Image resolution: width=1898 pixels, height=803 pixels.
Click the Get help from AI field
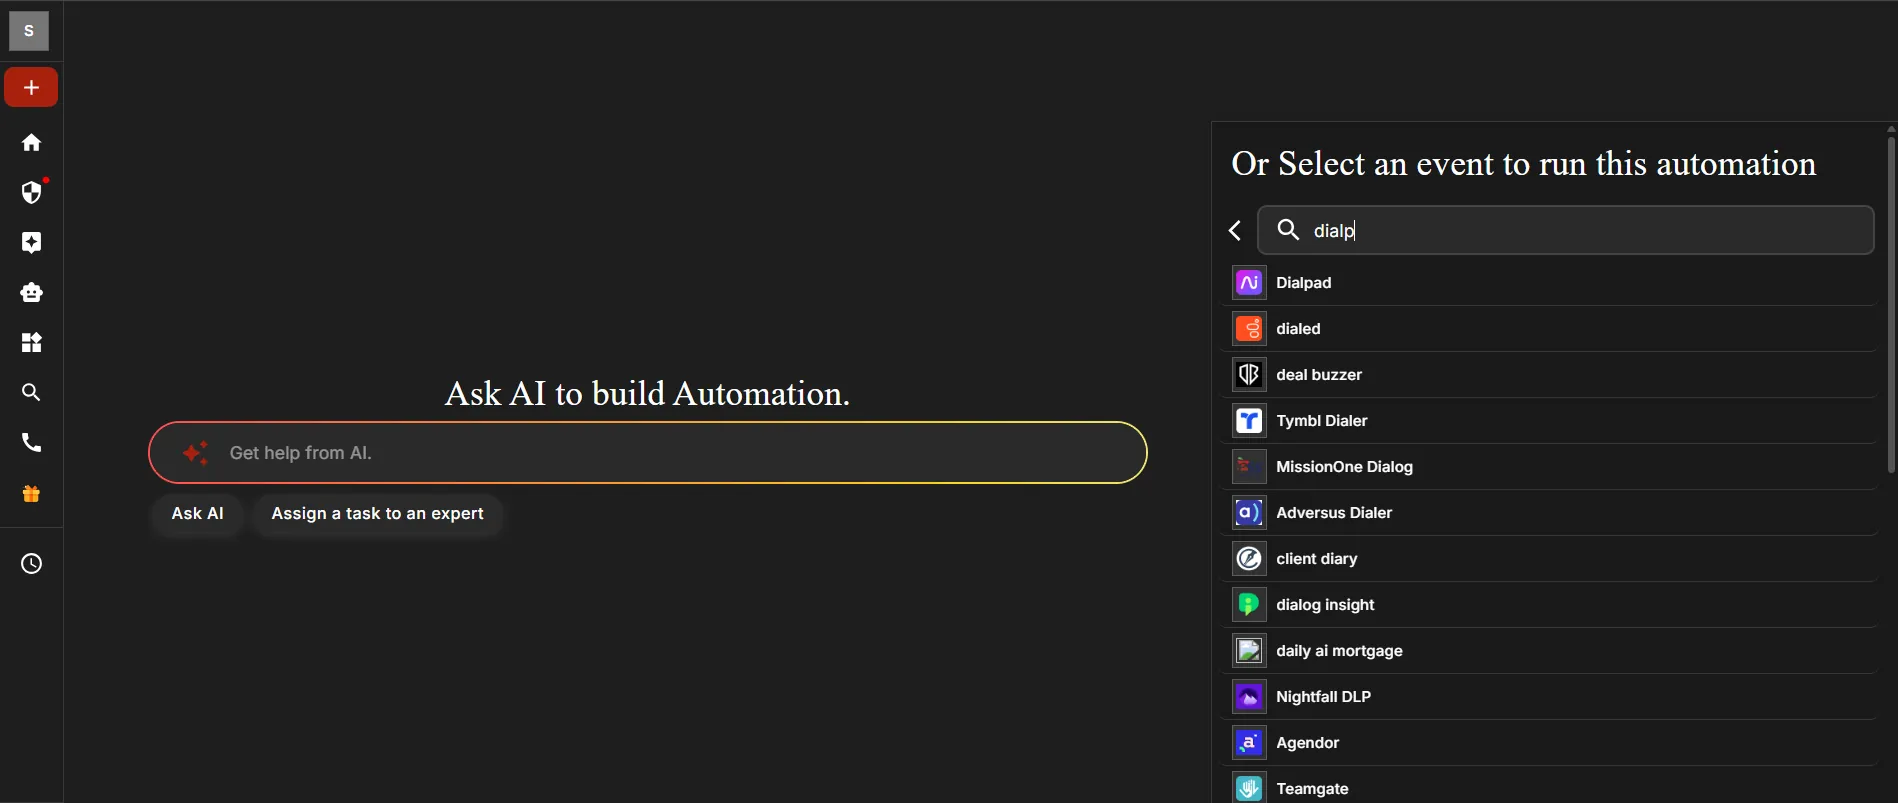[x=660, y=453]
